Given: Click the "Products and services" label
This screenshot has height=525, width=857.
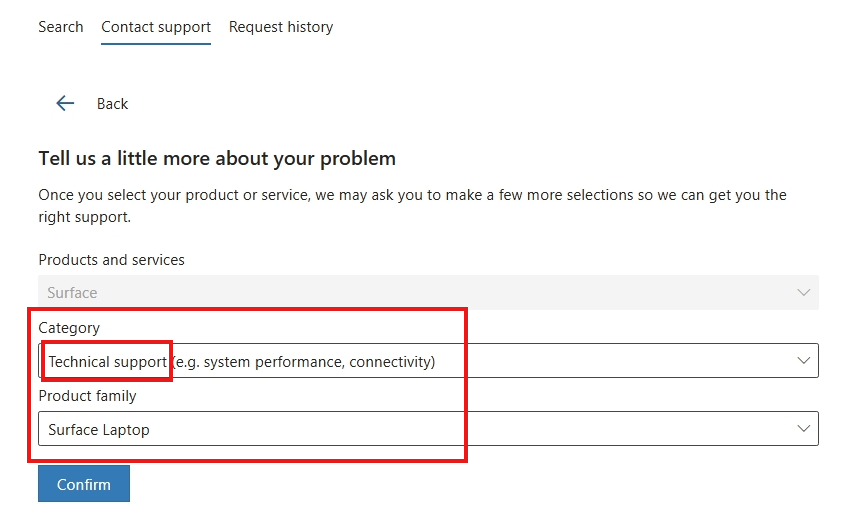Looking at the screenshot, I should [111, 260].
